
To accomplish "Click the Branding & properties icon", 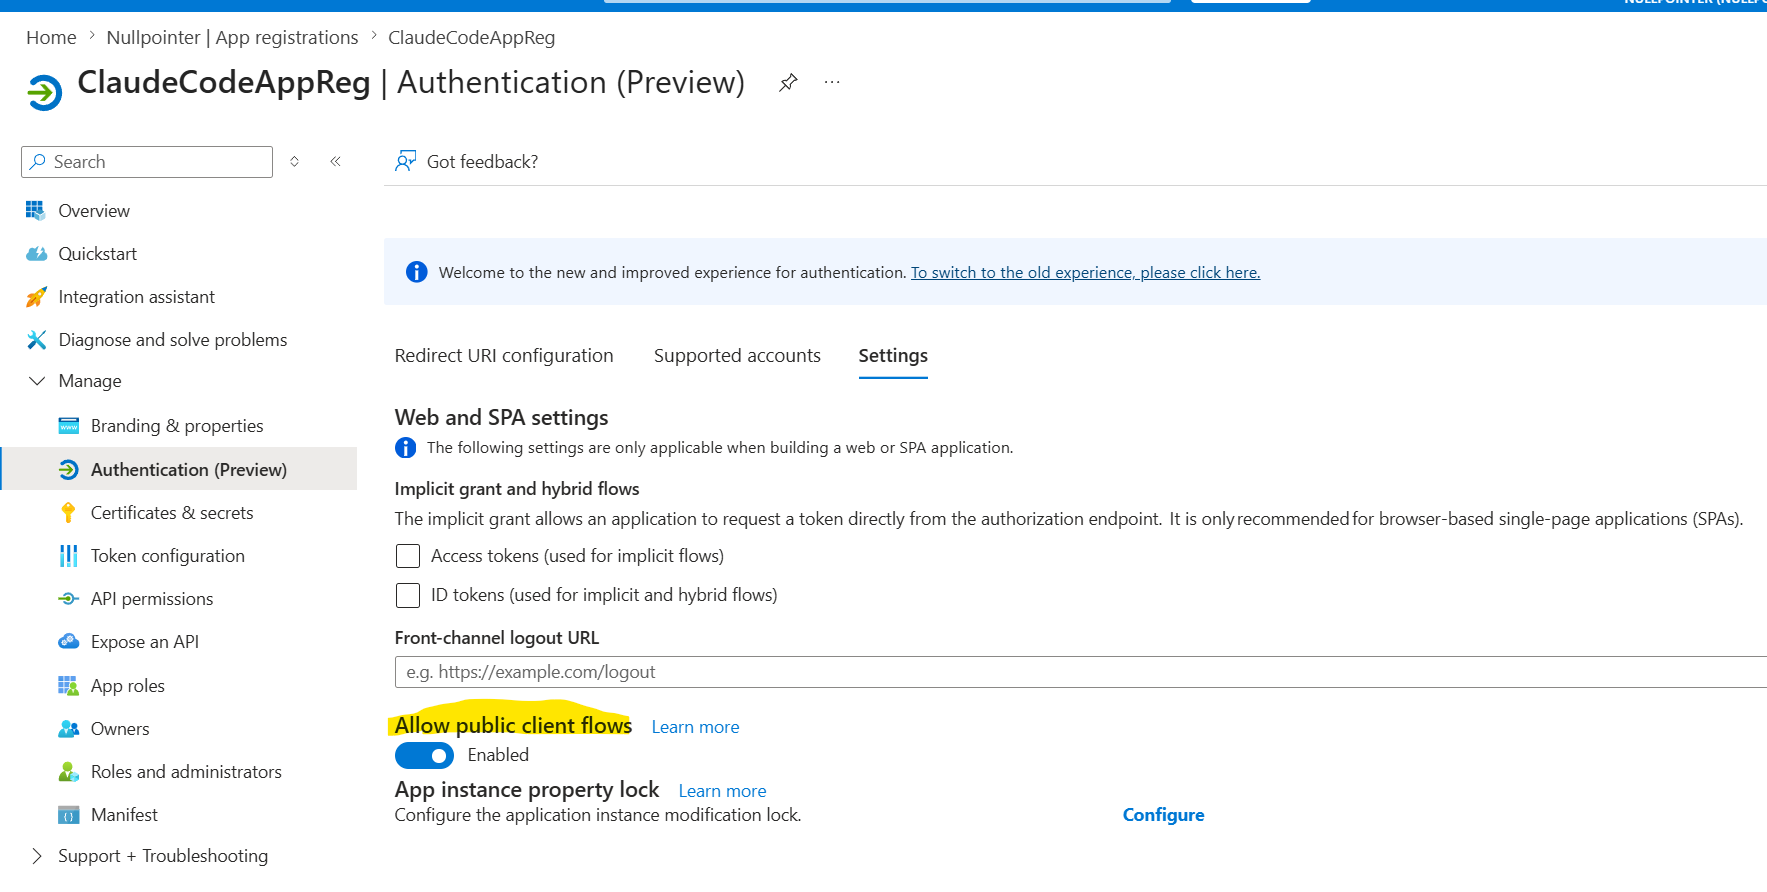I will (x=68, y=426).
